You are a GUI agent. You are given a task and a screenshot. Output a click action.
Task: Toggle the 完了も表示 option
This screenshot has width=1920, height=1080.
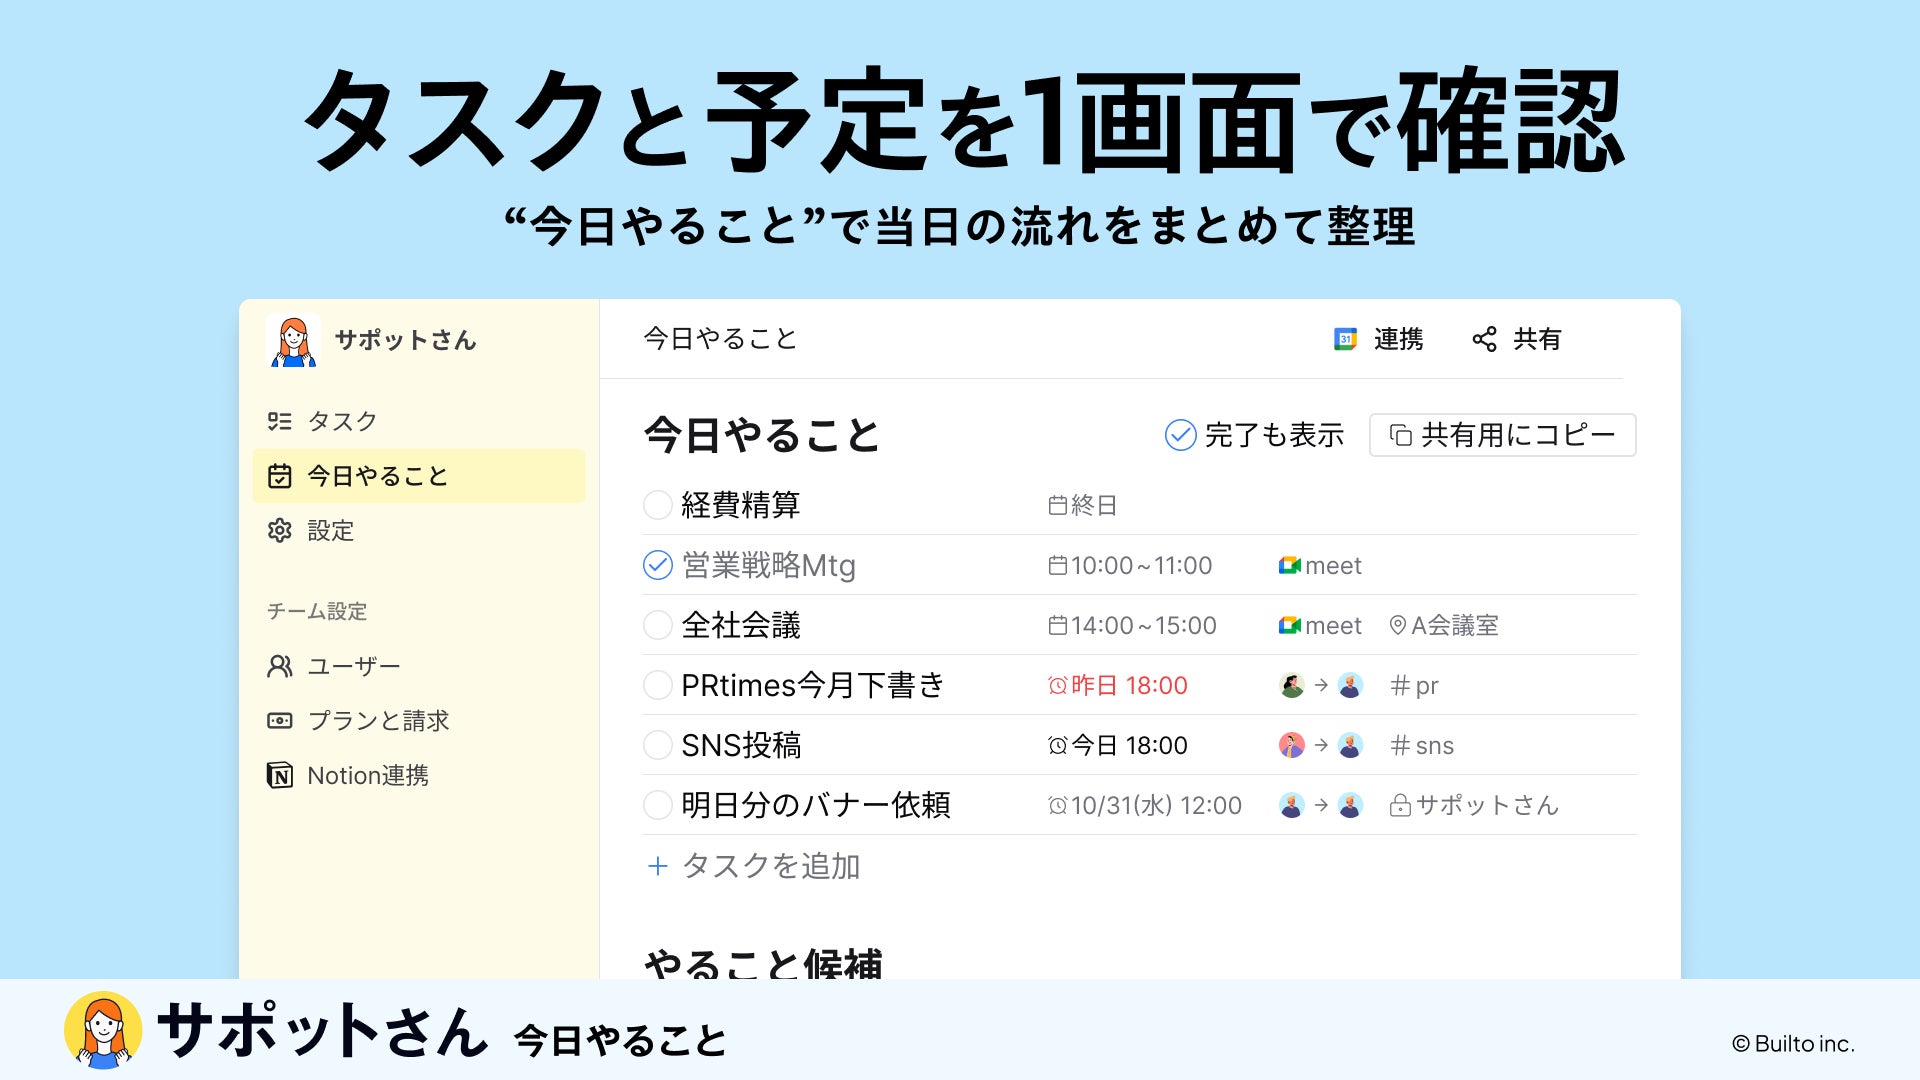(x=1180, y=435)
